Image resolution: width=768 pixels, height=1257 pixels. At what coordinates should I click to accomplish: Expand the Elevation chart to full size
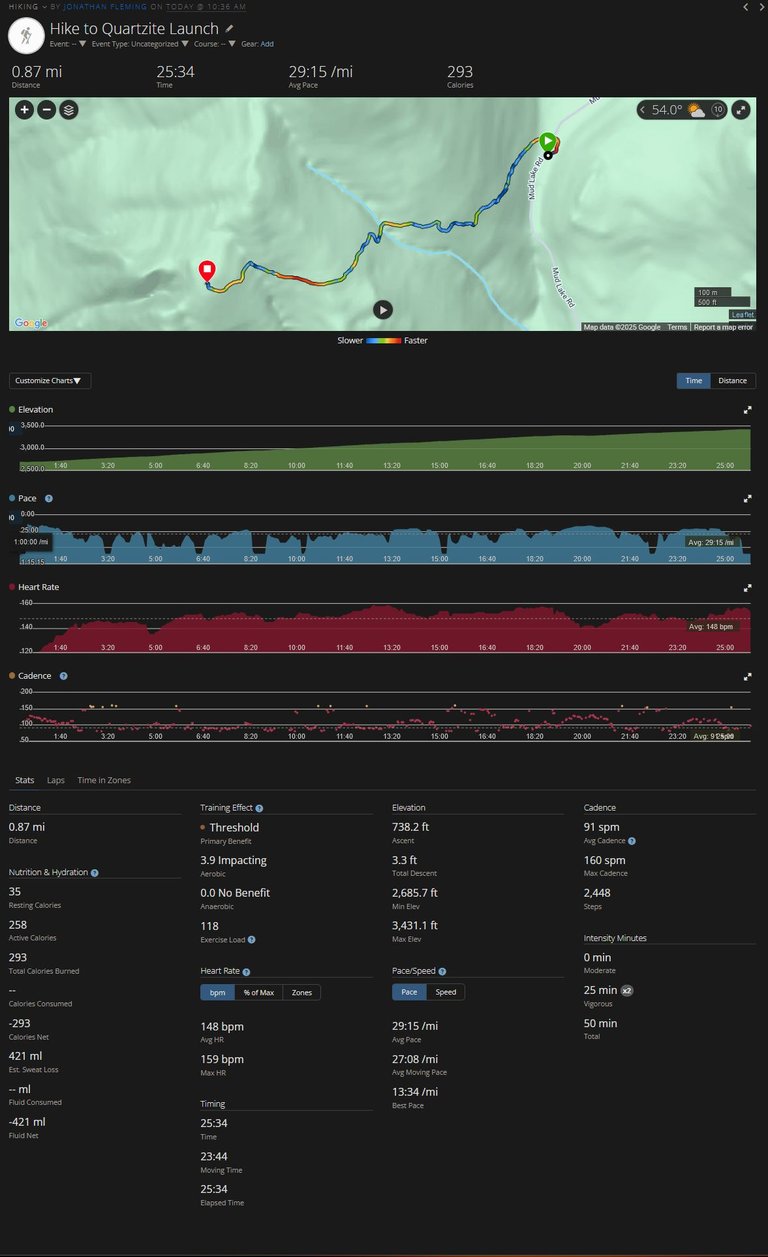[747, 410]
